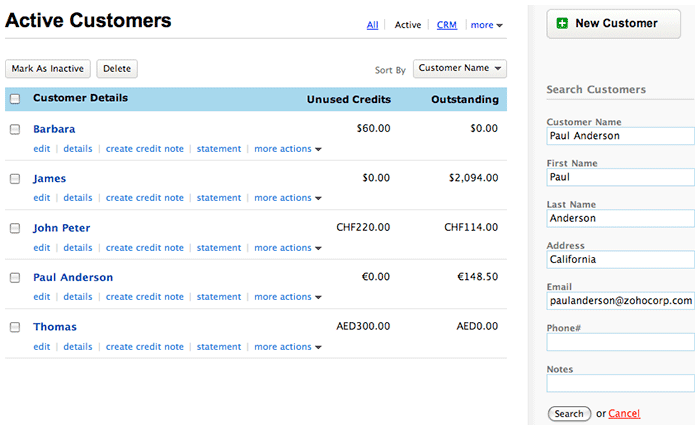Viewport: 700px width, 430px height.
Task: Expand more actions for James
Action: tap(288, 198)
